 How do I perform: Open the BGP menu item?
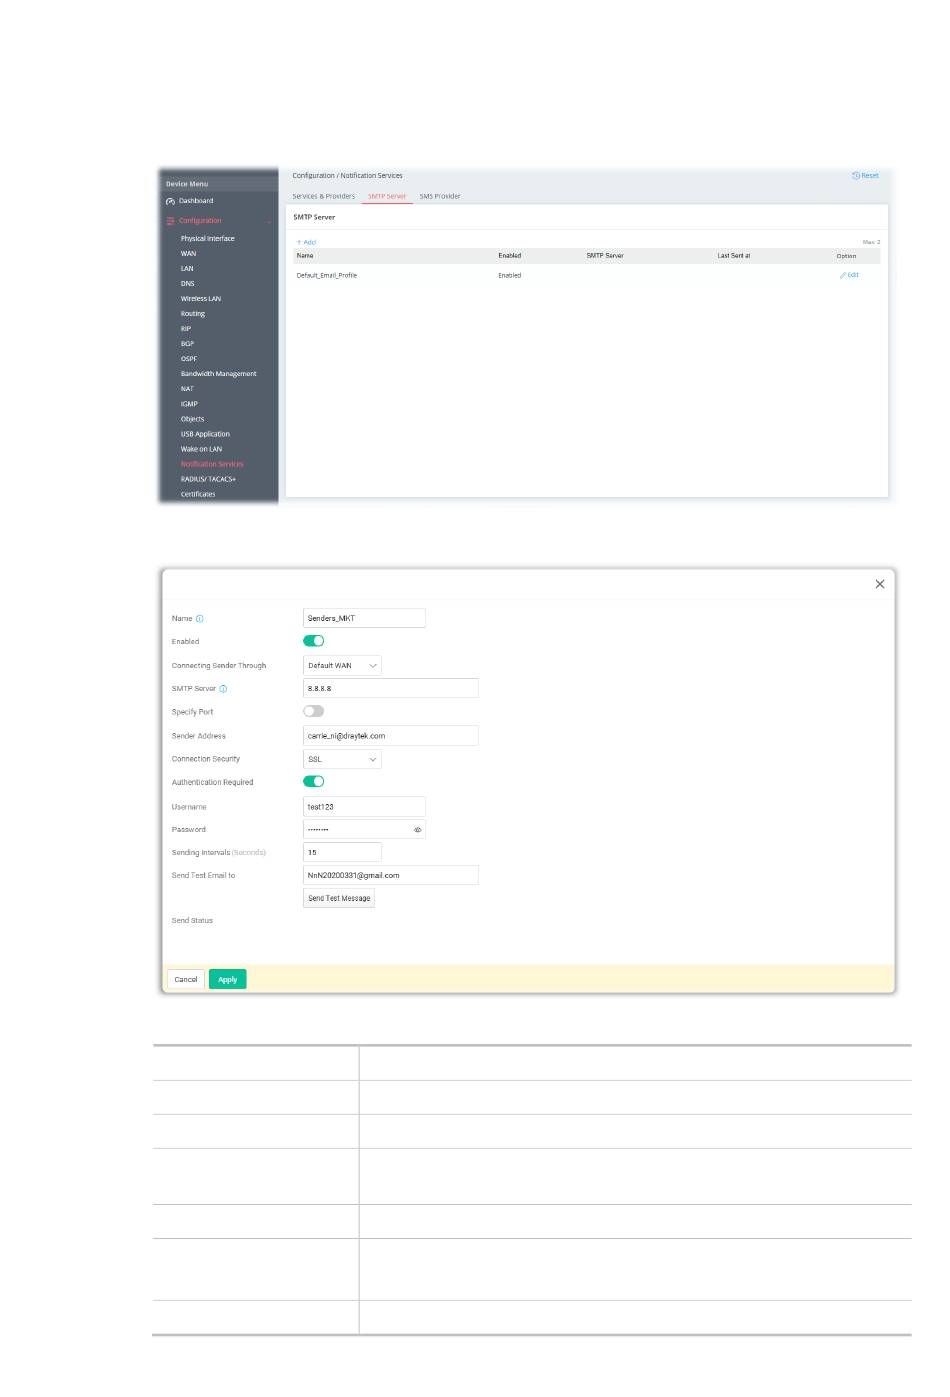pyautogui.click(x=187, y=344)
